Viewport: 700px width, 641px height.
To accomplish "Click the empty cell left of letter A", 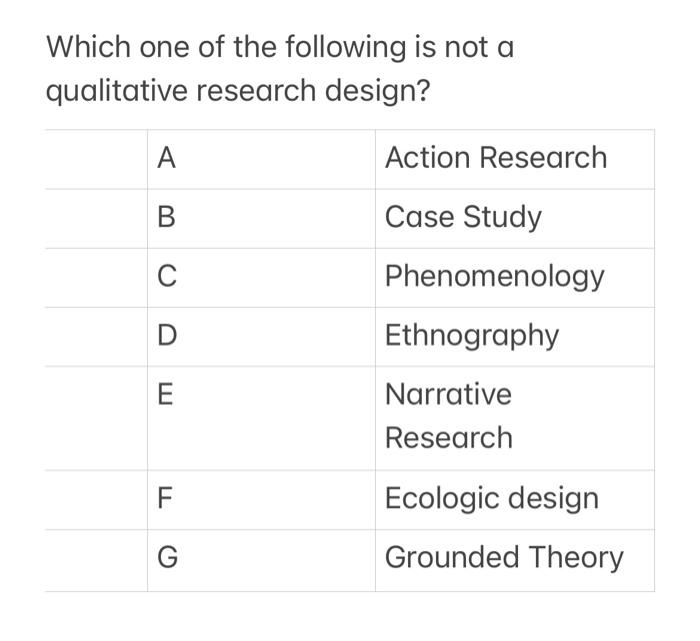I will pos(96,159).
